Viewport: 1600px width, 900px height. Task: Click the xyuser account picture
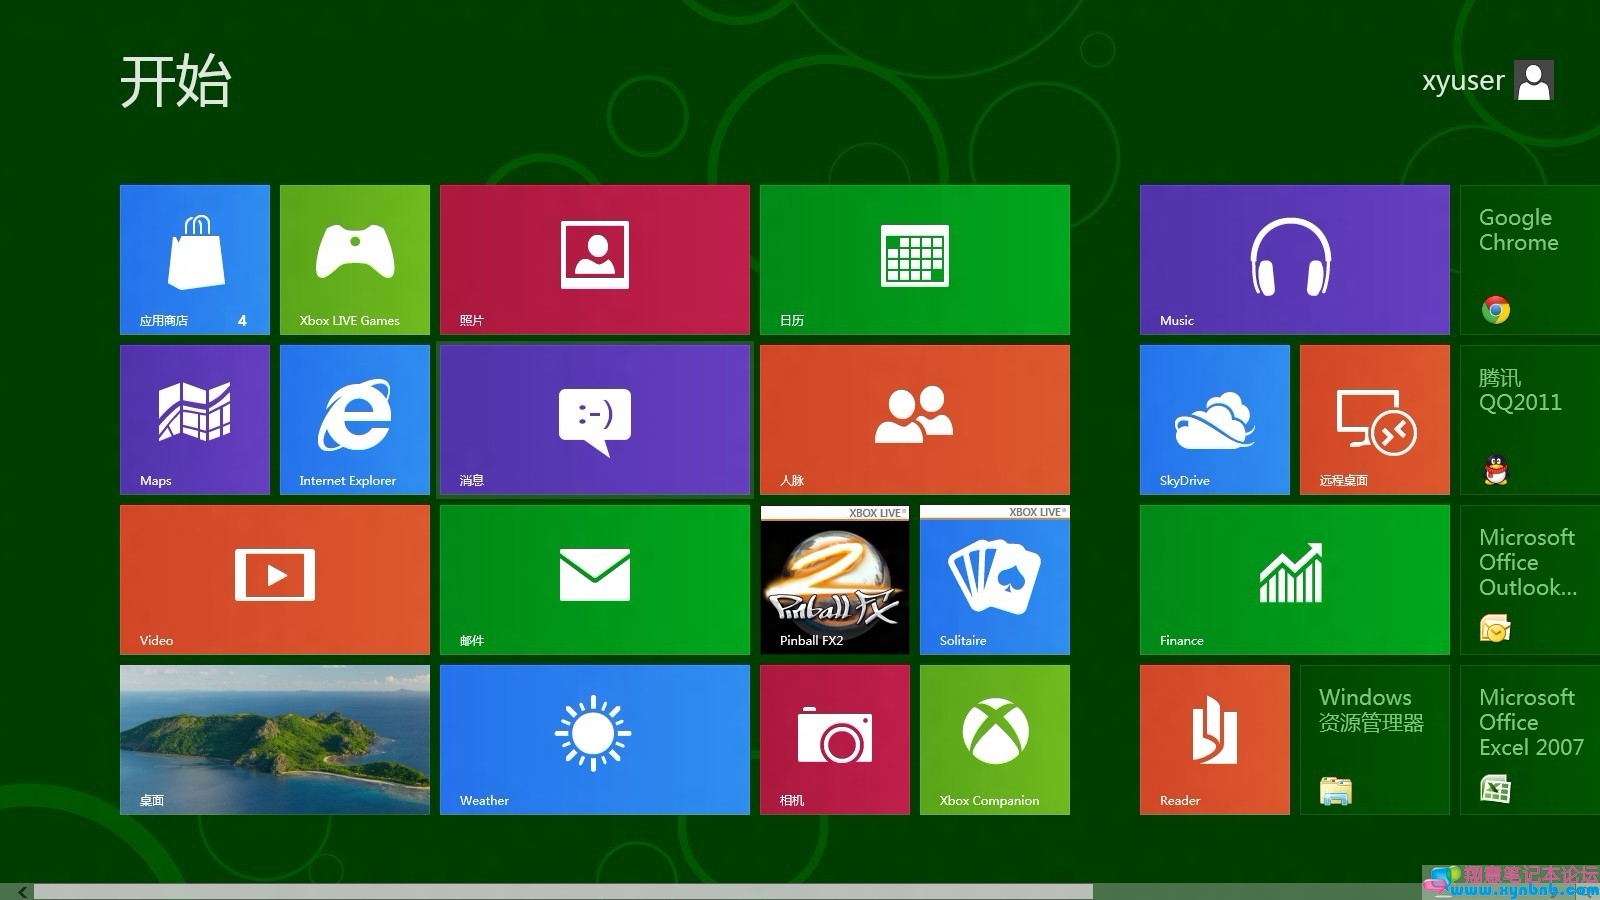1534,80
